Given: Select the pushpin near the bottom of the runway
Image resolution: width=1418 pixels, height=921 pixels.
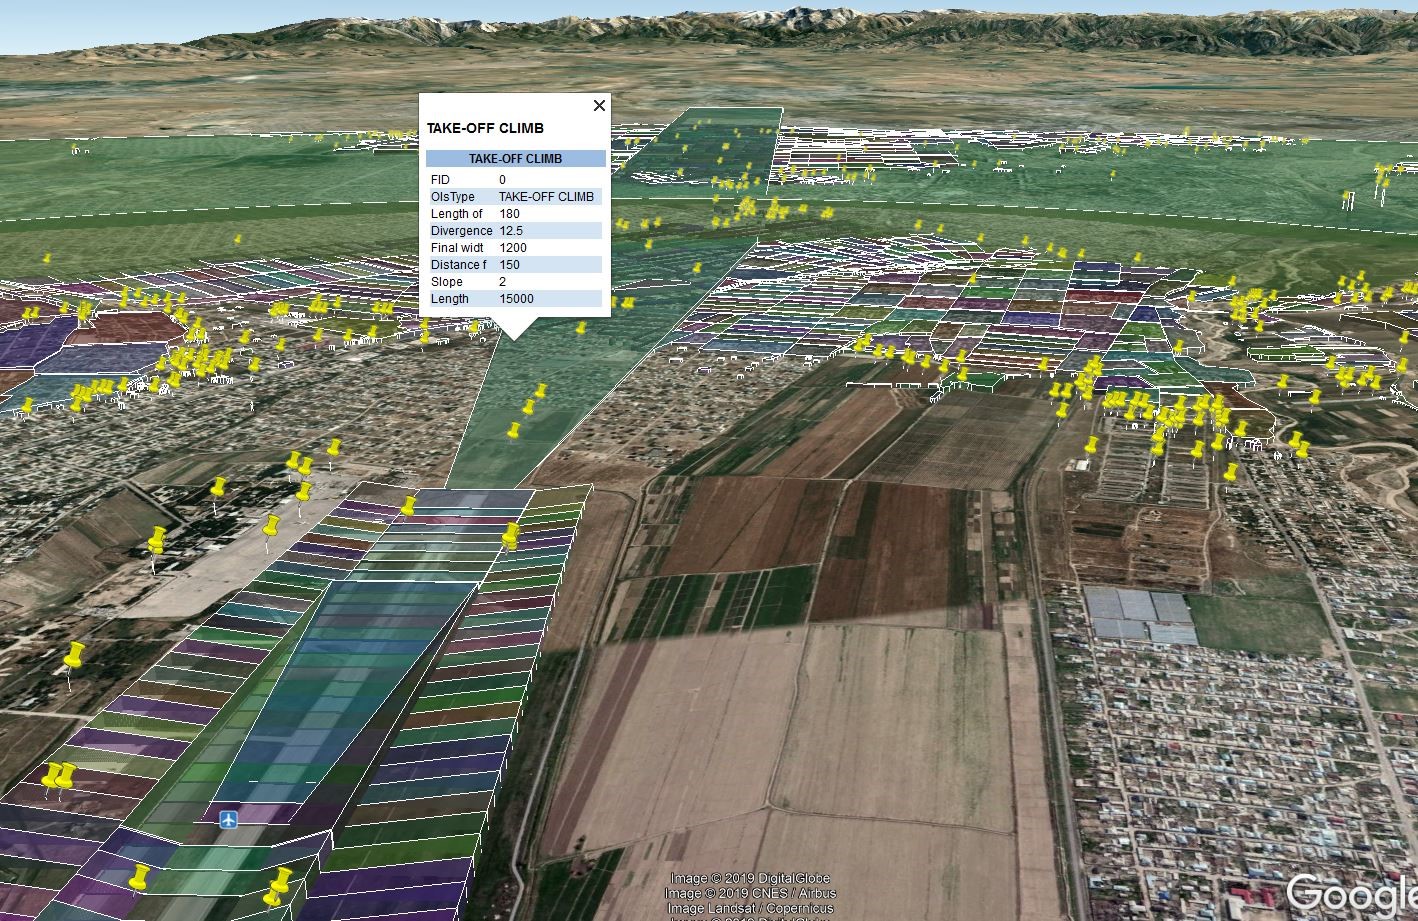Looking at the screenshot, I should (139, 878).
